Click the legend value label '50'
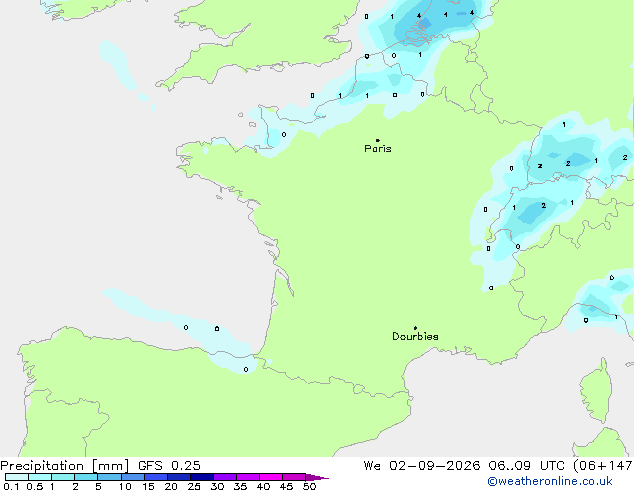 coord(309,486)
